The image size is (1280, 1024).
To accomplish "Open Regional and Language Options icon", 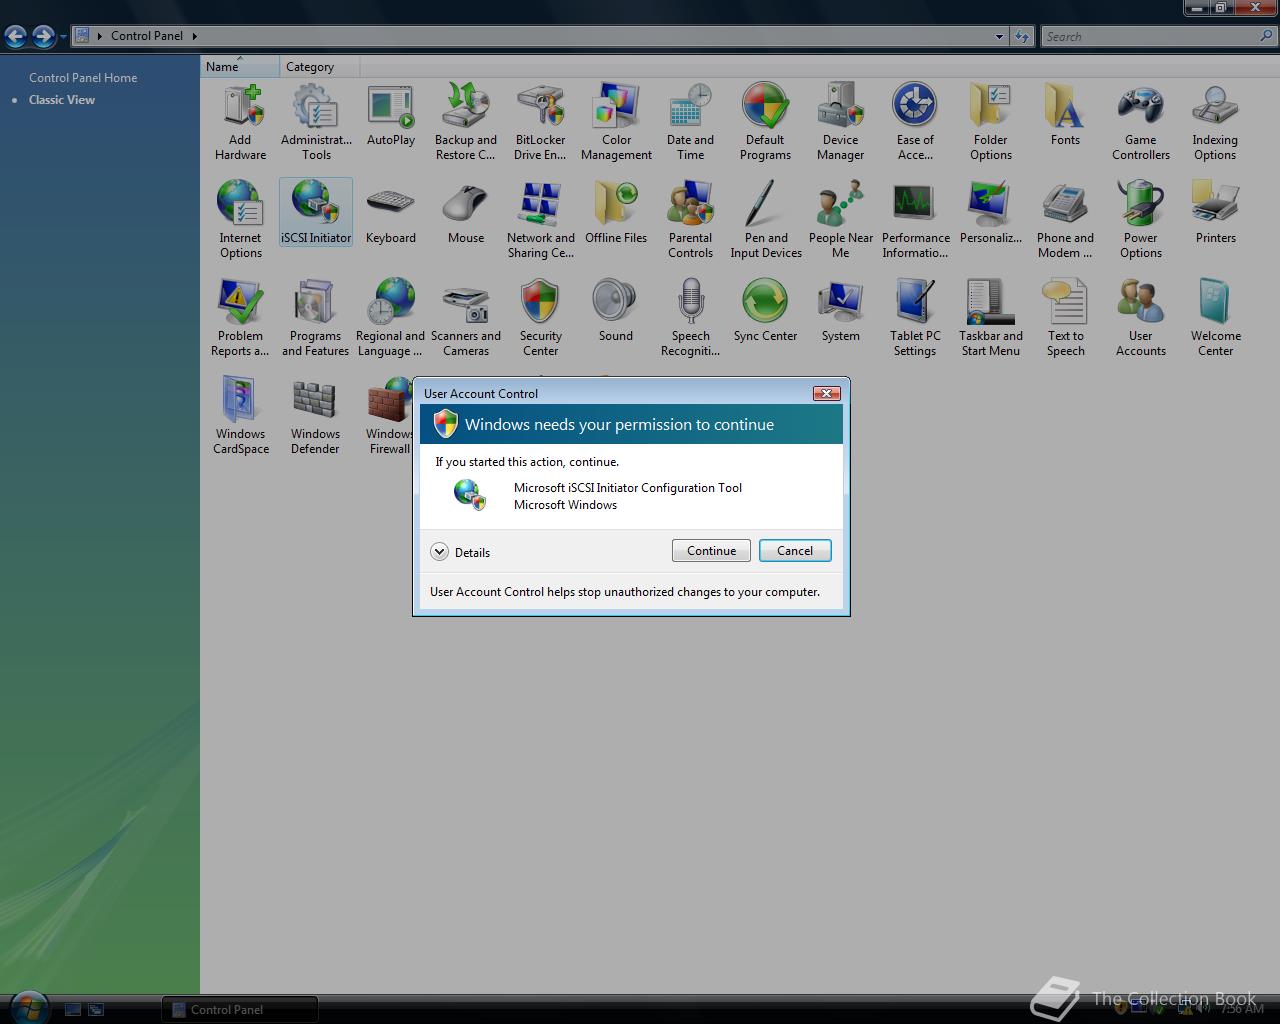I will (391, 318).
